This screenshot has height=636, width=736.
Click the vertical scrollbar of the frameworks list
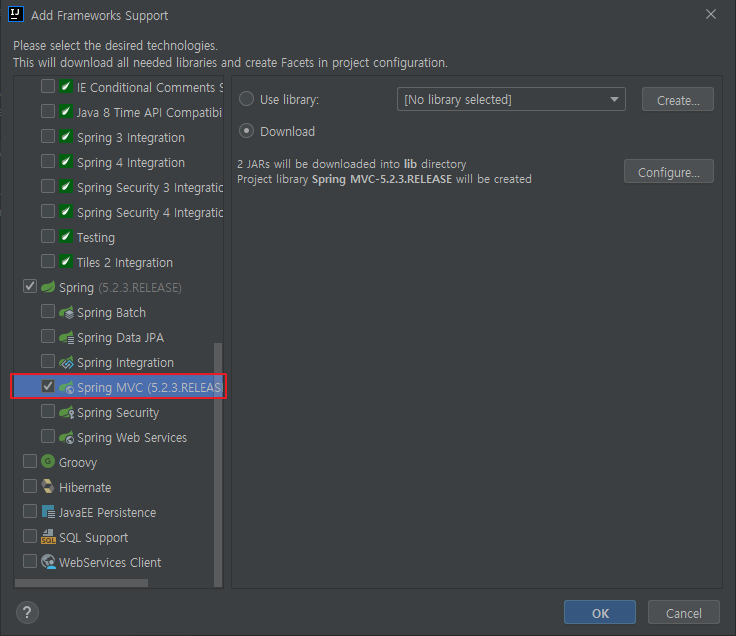(218, 465)
